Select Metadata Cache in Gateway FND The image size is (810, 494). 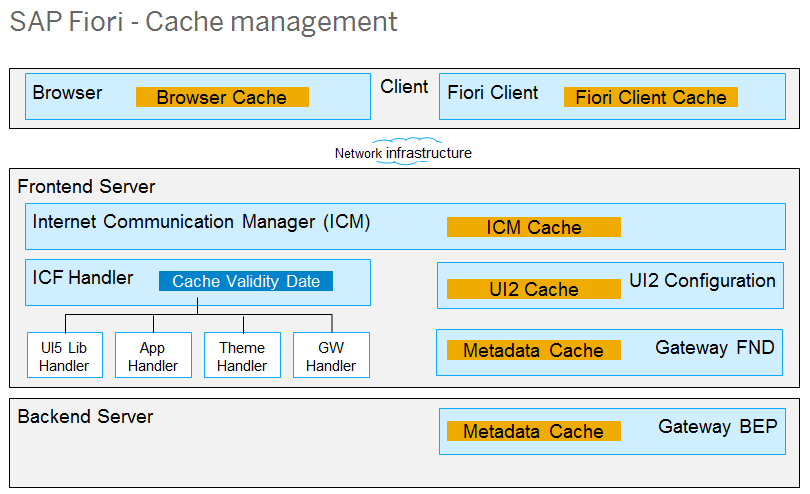(534, 350)
